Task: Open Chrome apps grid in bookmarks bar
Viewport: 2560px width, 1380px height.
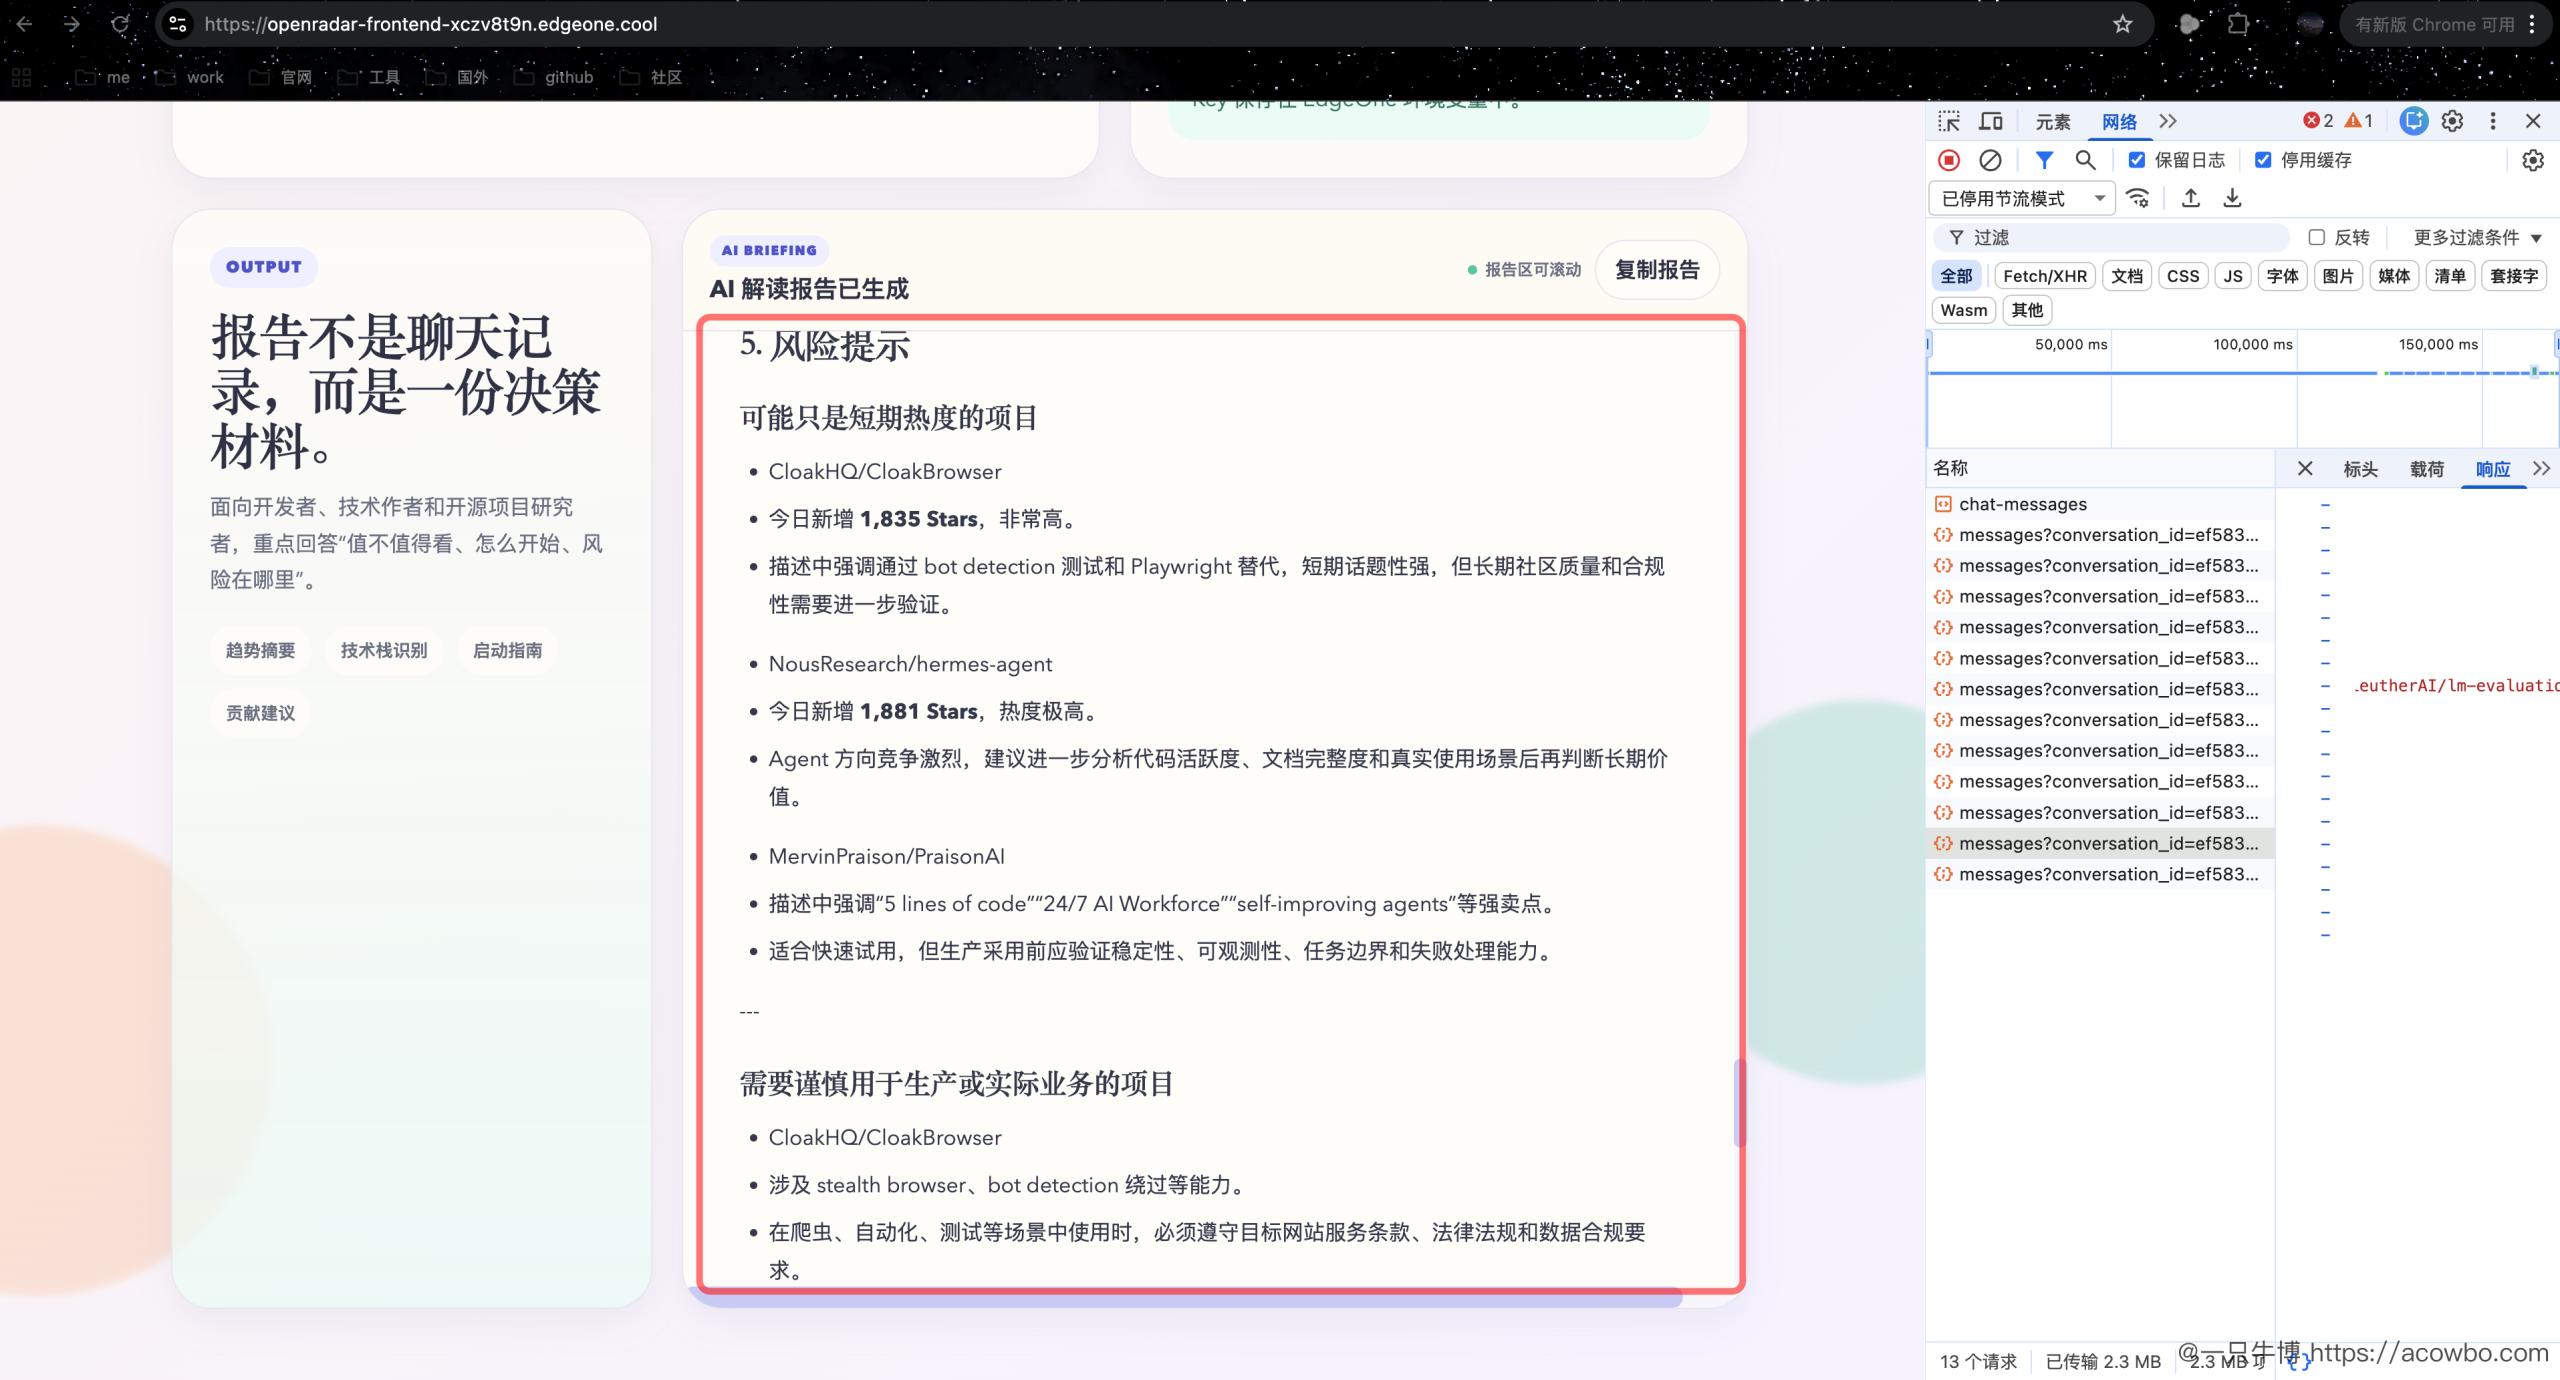Action: [22, 77]
